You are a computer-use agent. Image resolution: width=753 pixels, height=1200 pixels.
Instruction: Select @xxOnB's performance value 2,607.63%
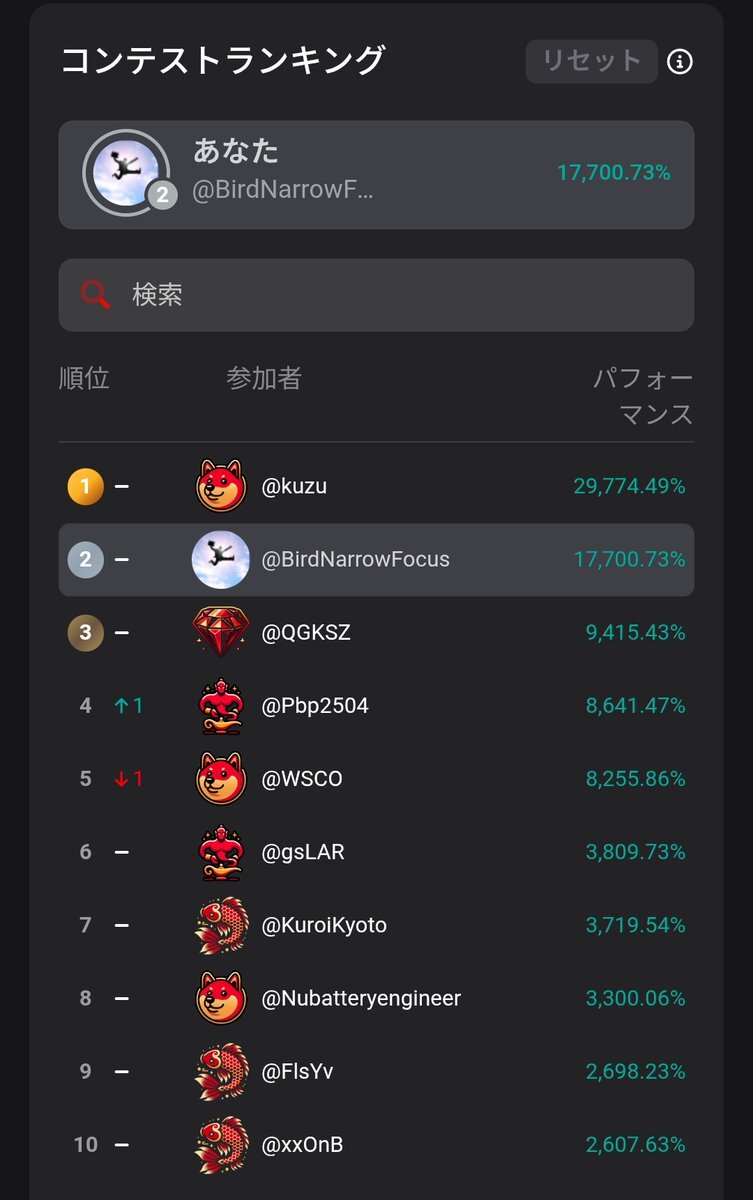635,1144
